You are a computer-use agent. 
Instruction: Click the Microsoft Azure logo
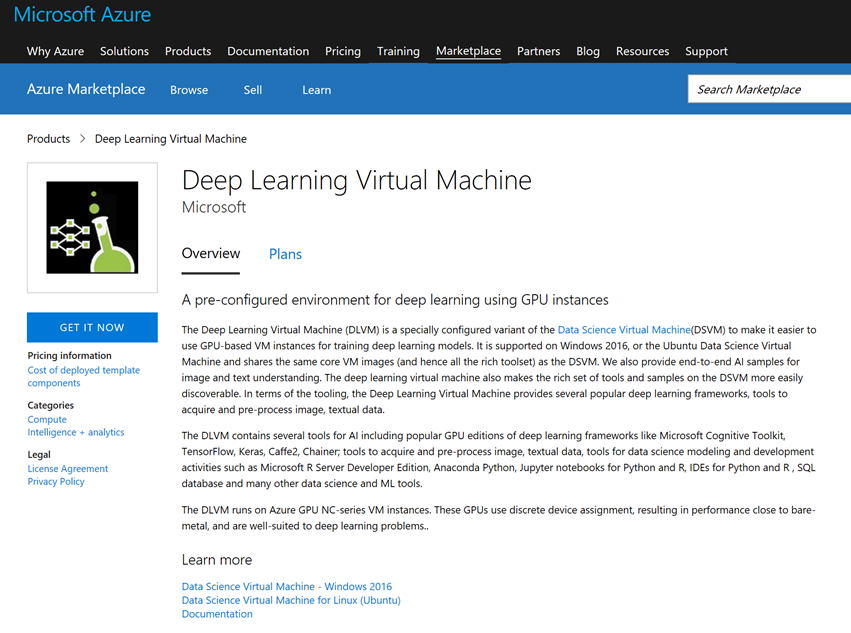(x=82, y=15)
